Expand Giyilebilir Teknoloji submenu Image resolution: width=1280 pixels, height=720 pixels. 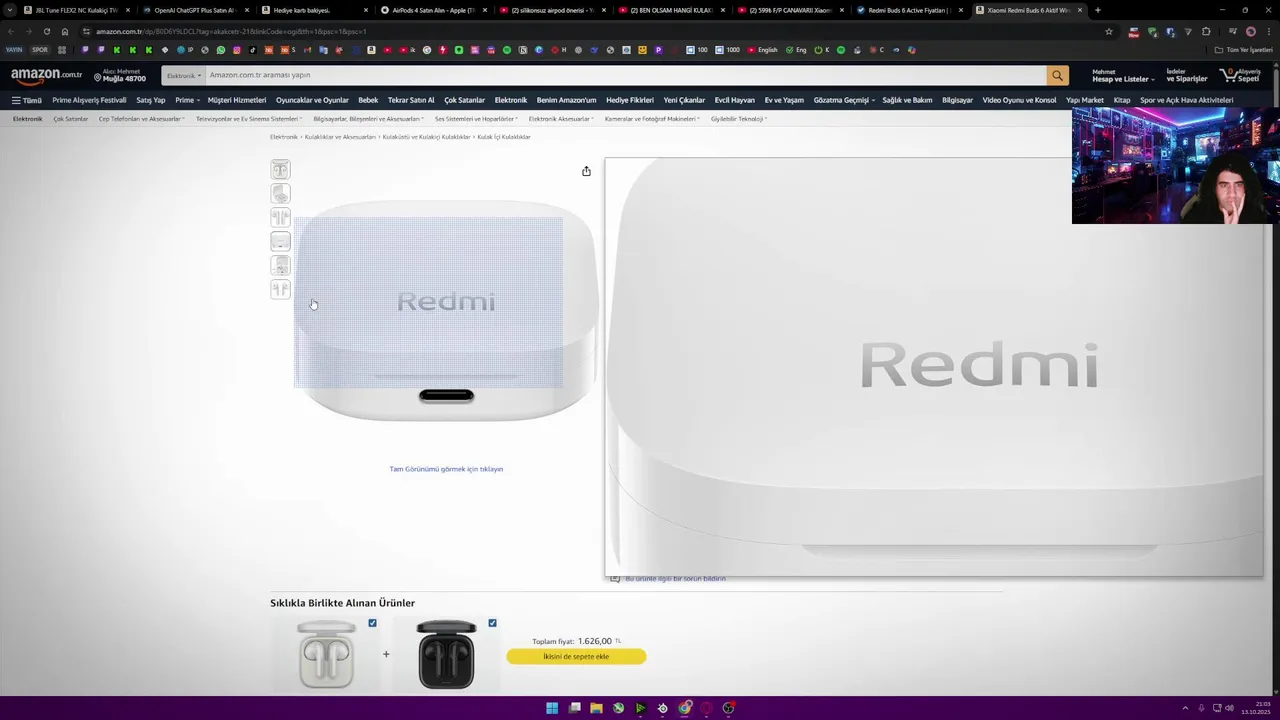(x=739, y=119)
